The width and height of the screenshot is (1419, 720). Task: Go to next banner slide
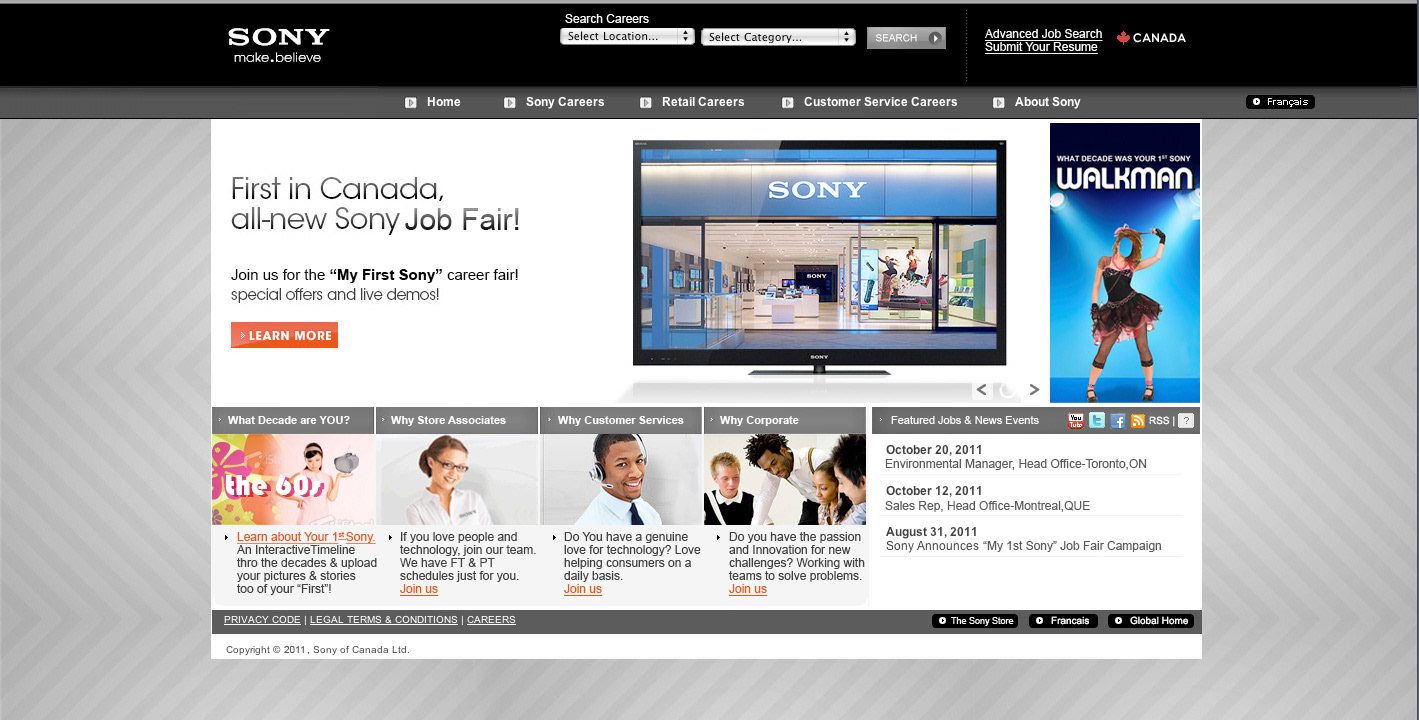pos(1034,390)
